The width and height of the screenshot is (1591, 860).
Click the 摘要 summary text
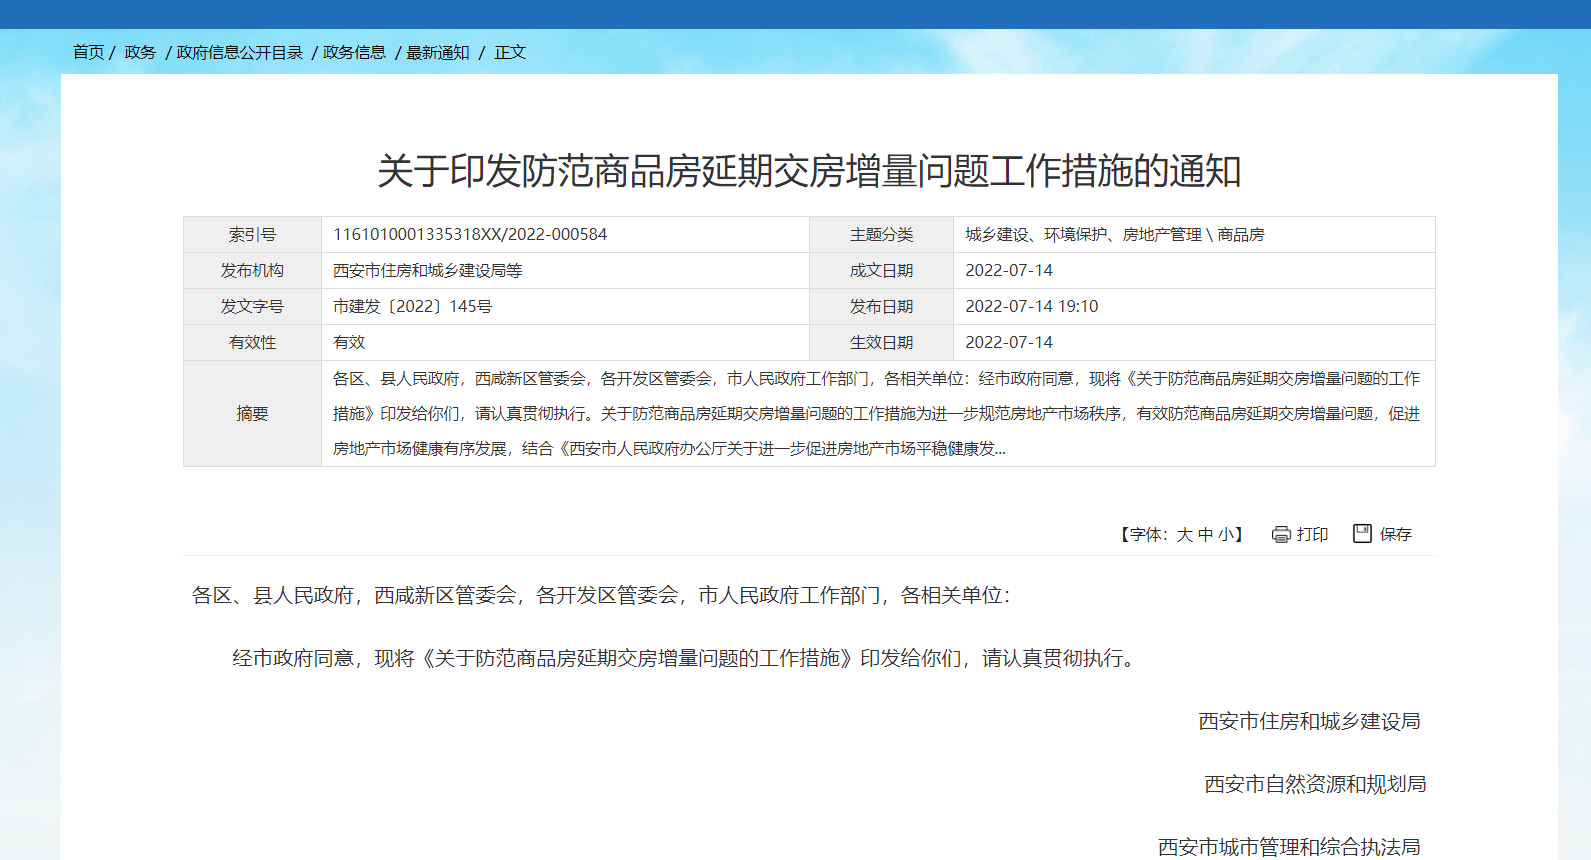(876, 413)
